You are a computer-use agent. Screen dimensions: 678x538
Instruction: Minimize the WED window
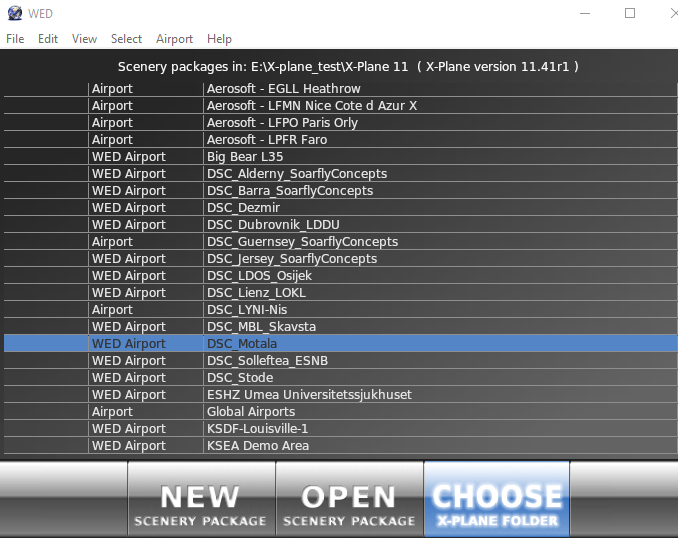pos(585,13)
